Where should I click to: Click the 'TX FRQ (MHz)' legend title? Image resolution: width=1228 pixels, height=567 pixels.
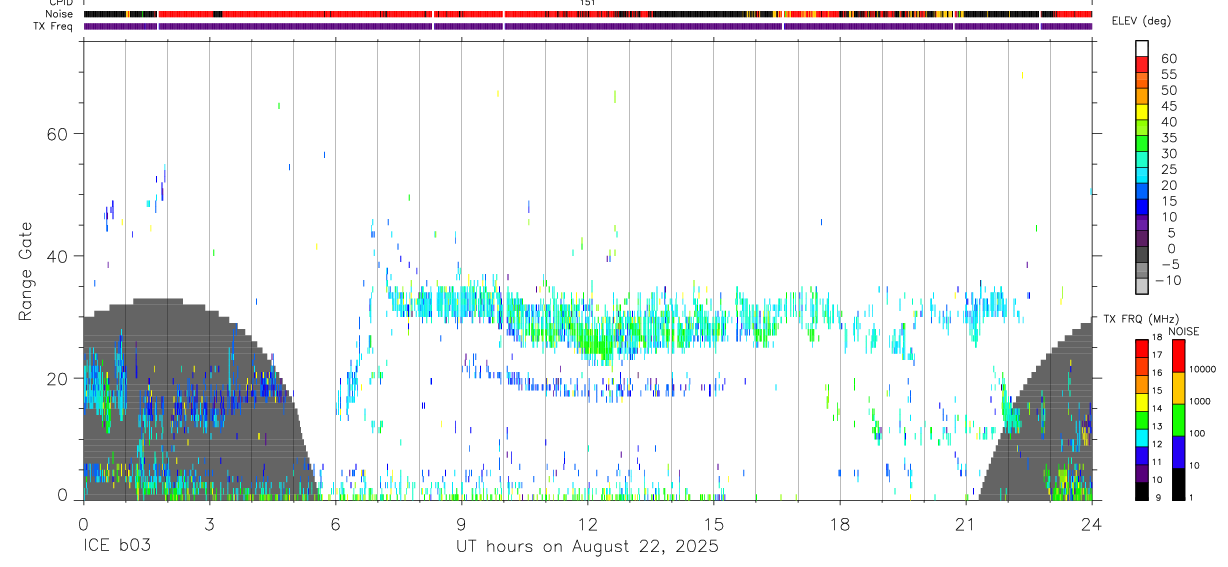pos(1142,319)
